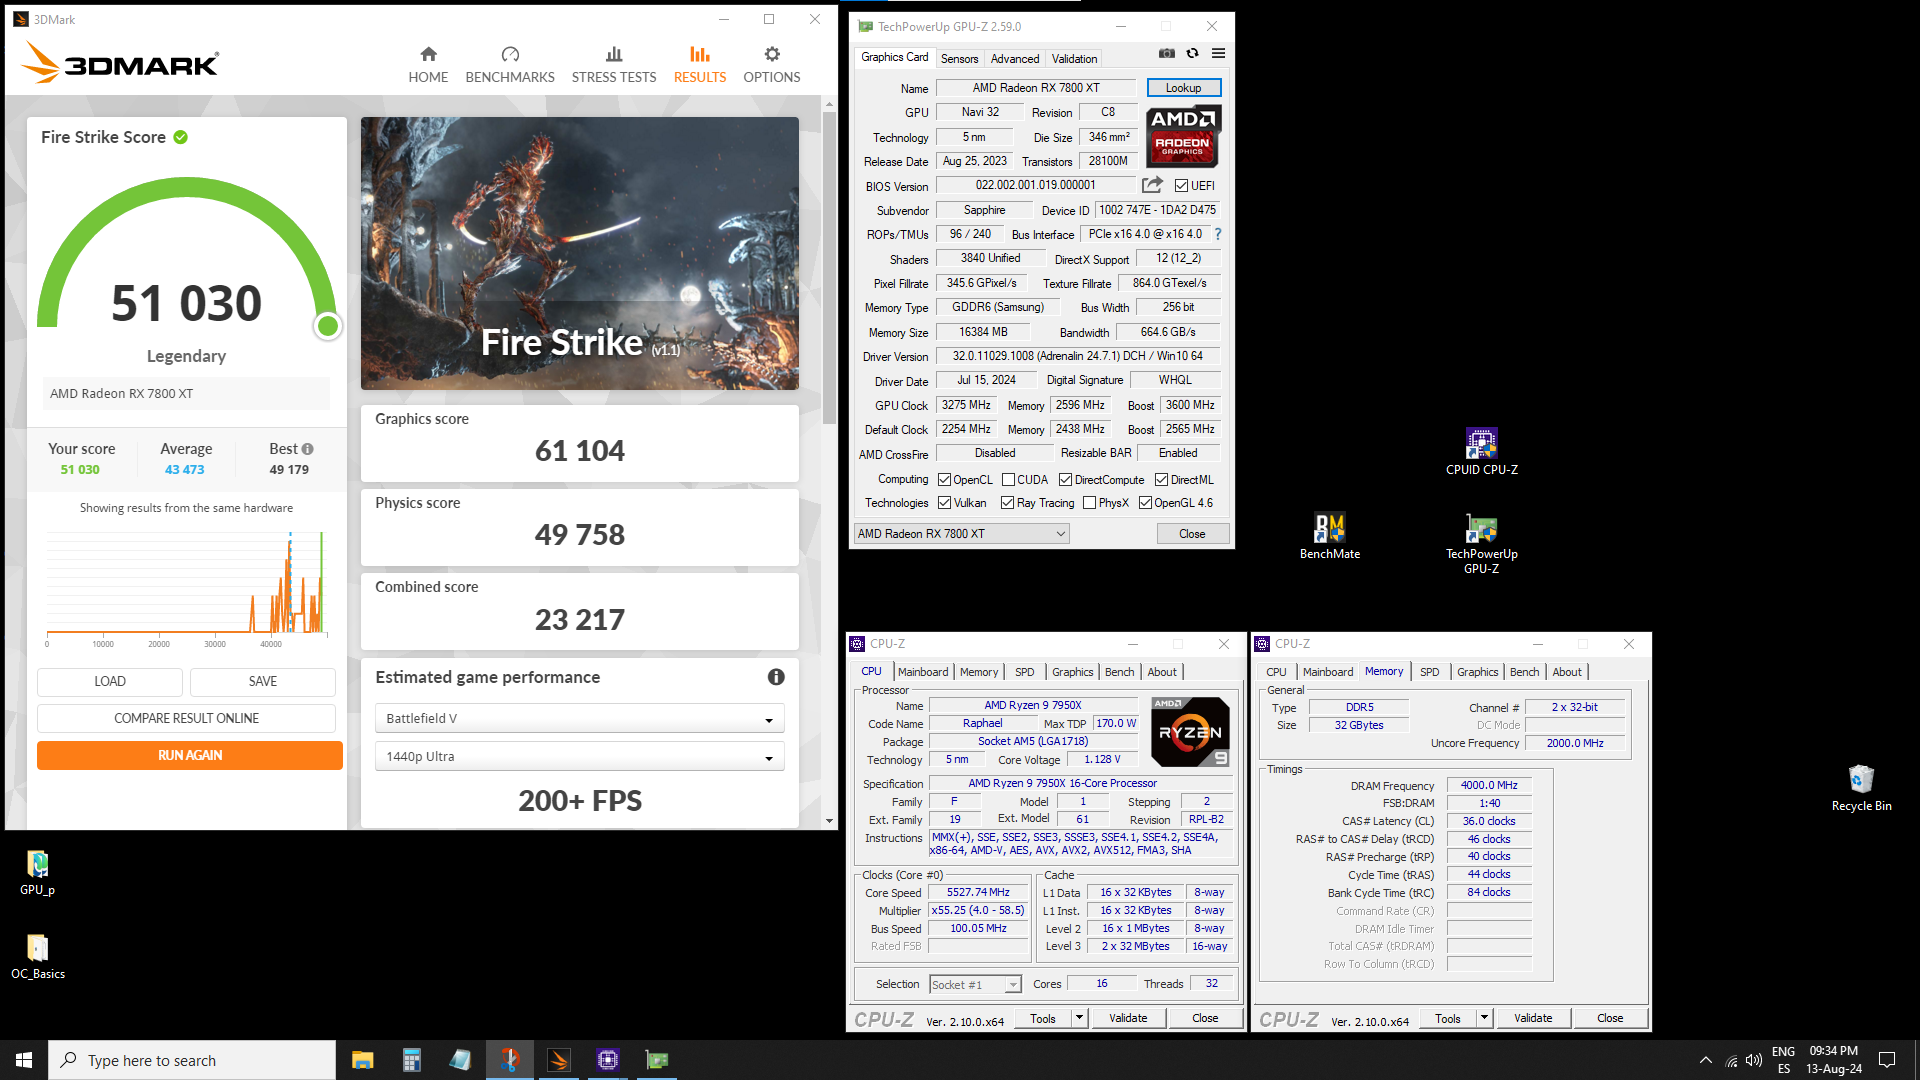Take GPU-Z screenshot with camera icon

pyautogui.click(x=1166, y=54)
